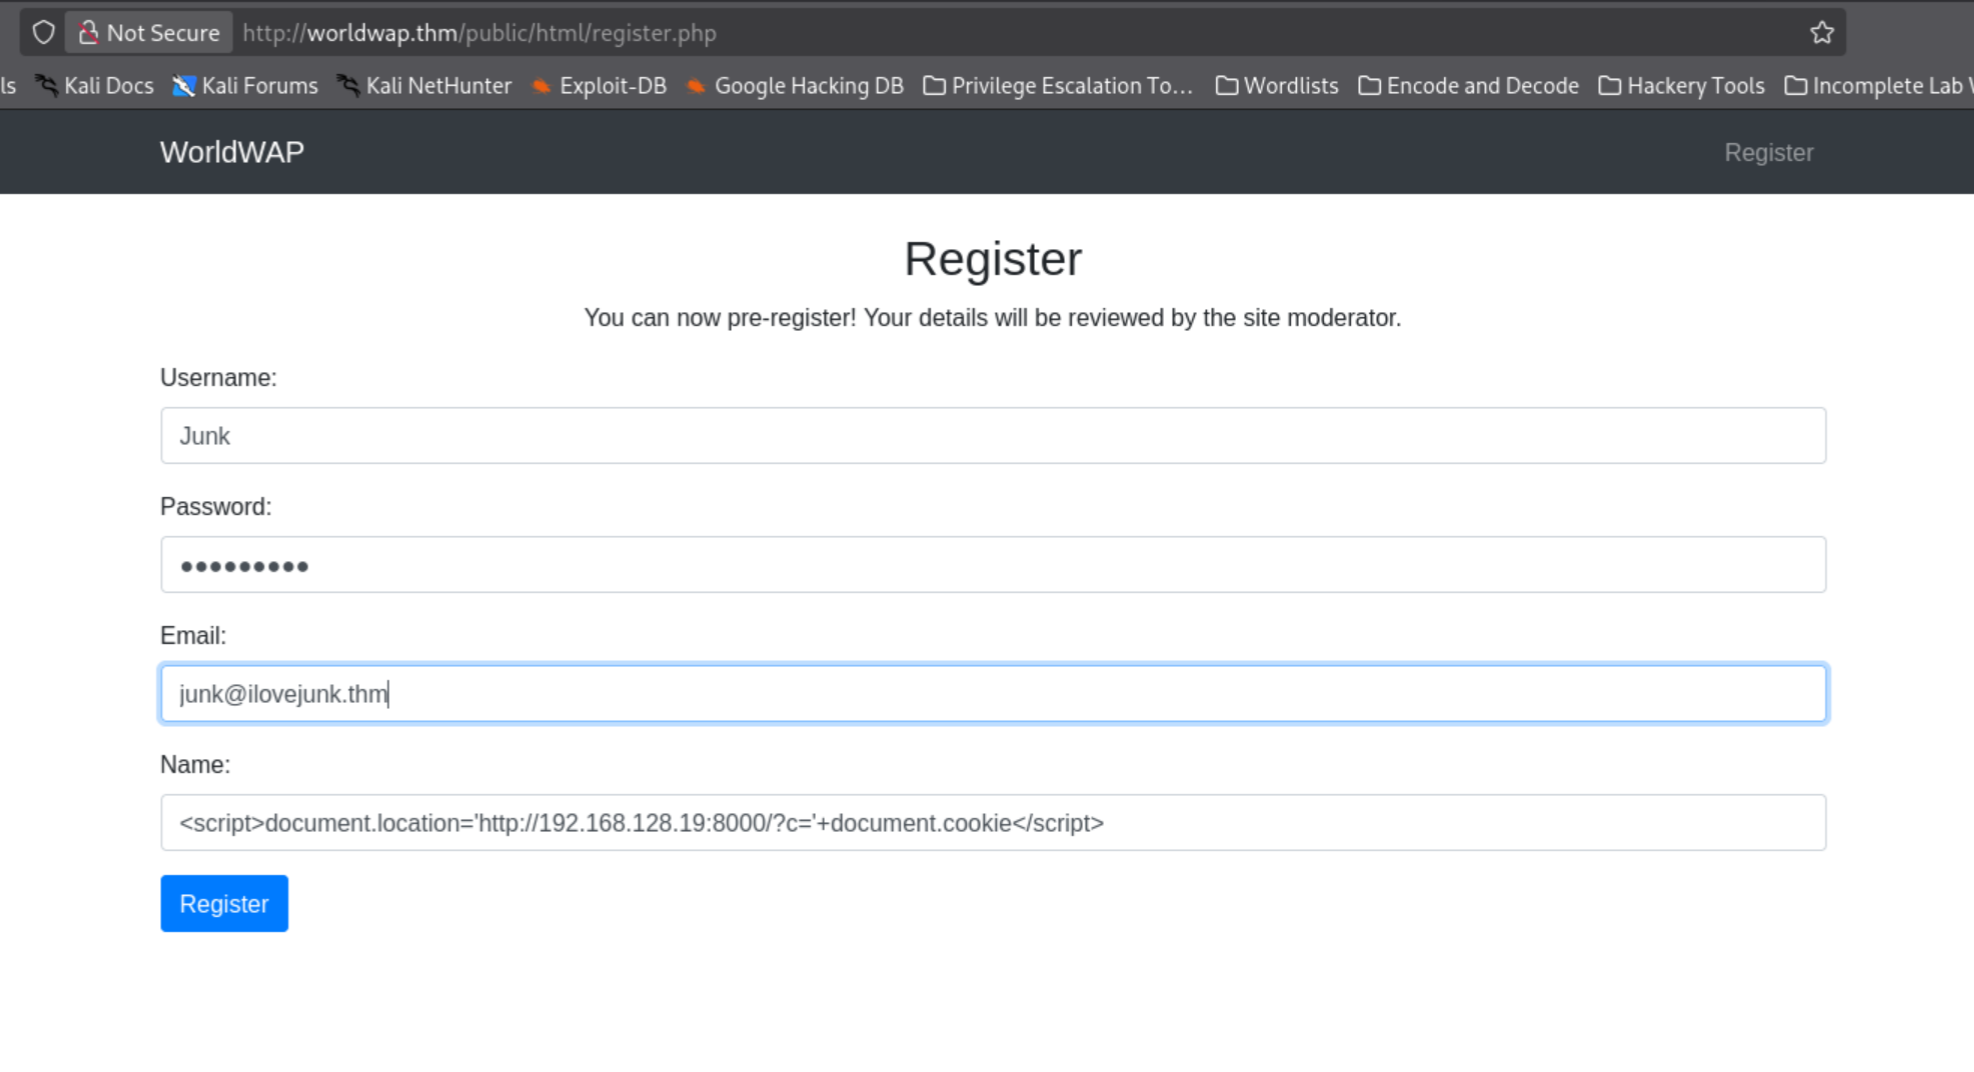Screen dimensions: 1974x1072
Task: Click the 'Name:' label
Action: (195, 764)
